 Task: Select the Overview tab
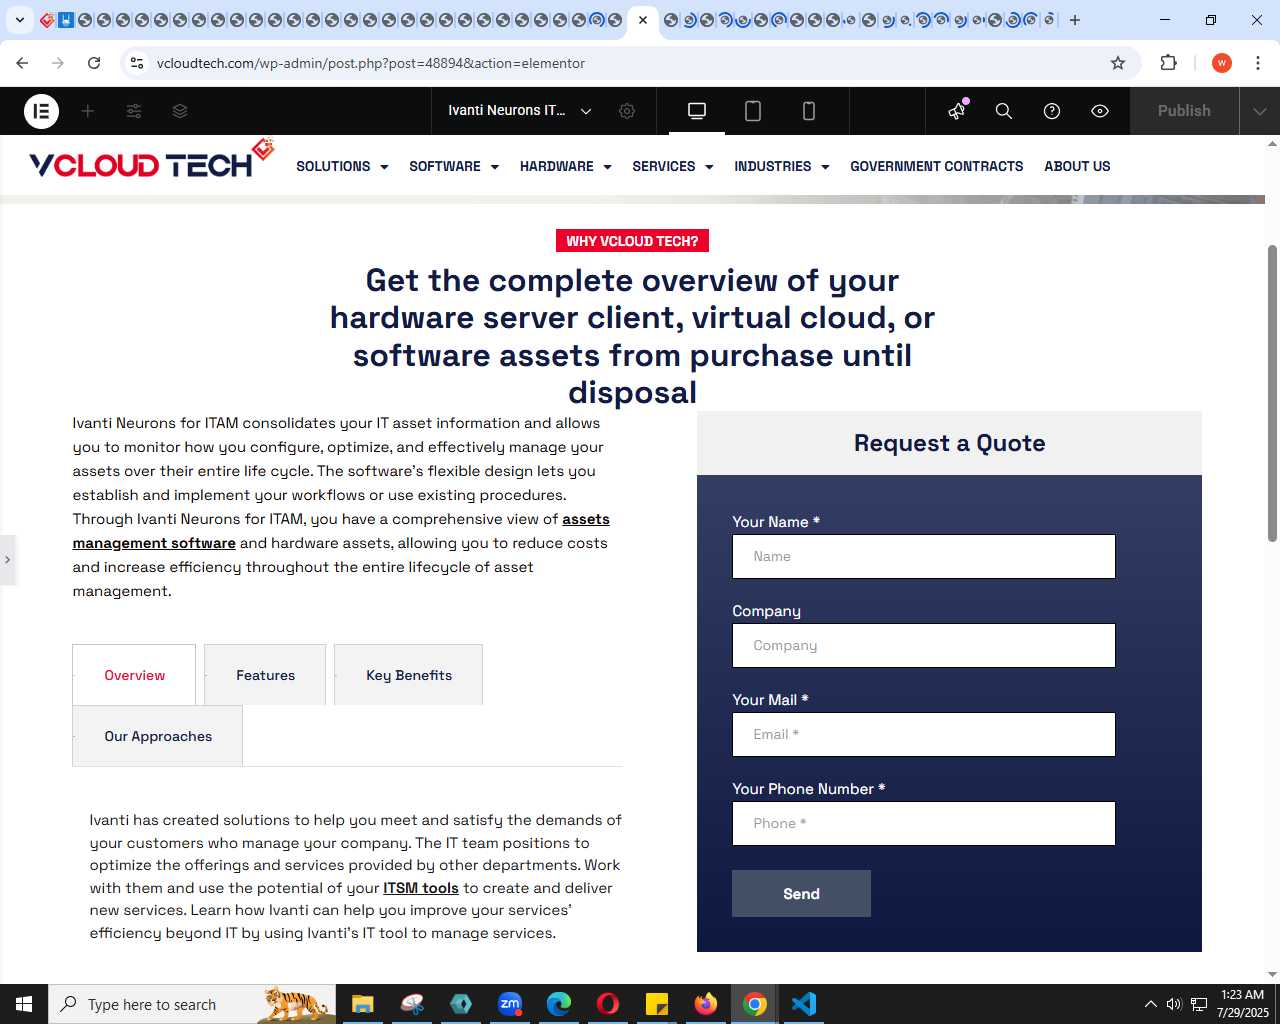[134, 675]
